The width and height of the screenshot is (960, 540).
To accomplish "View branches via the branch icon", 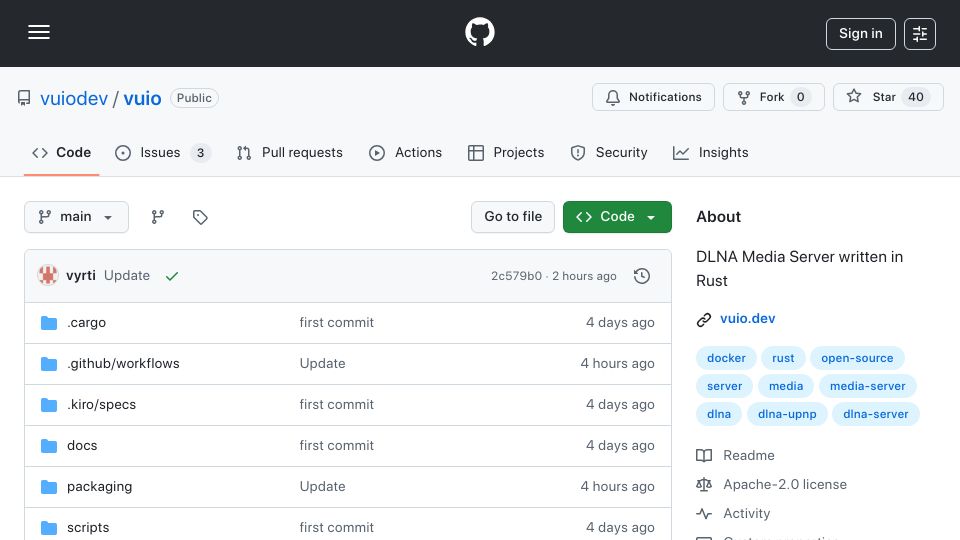I will [x=158, y=217].
